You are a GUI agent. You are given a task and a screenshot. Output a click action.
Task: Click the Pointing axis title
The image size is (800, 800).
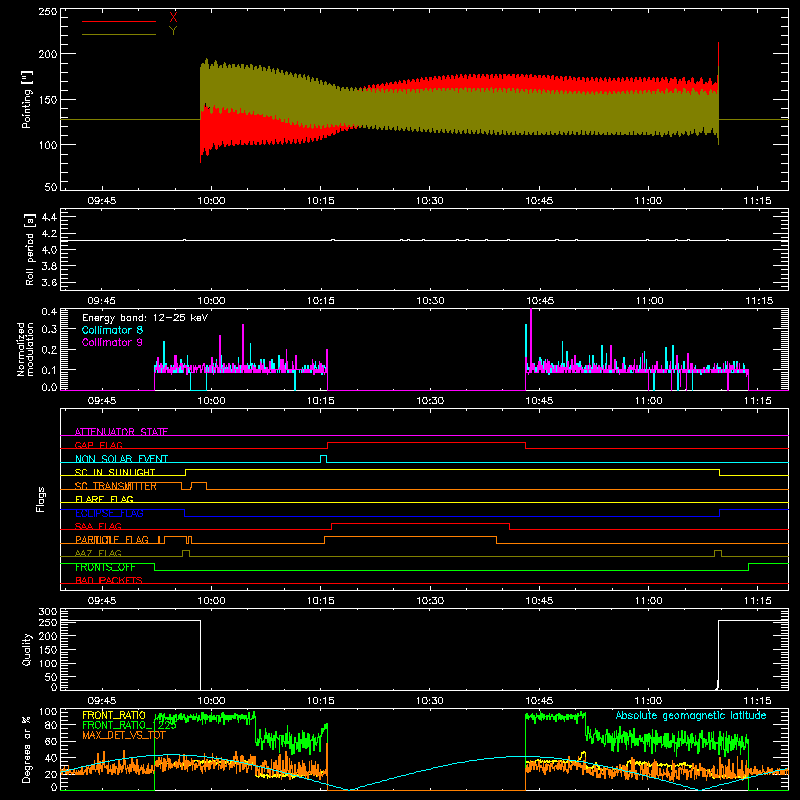click(27, 99)
